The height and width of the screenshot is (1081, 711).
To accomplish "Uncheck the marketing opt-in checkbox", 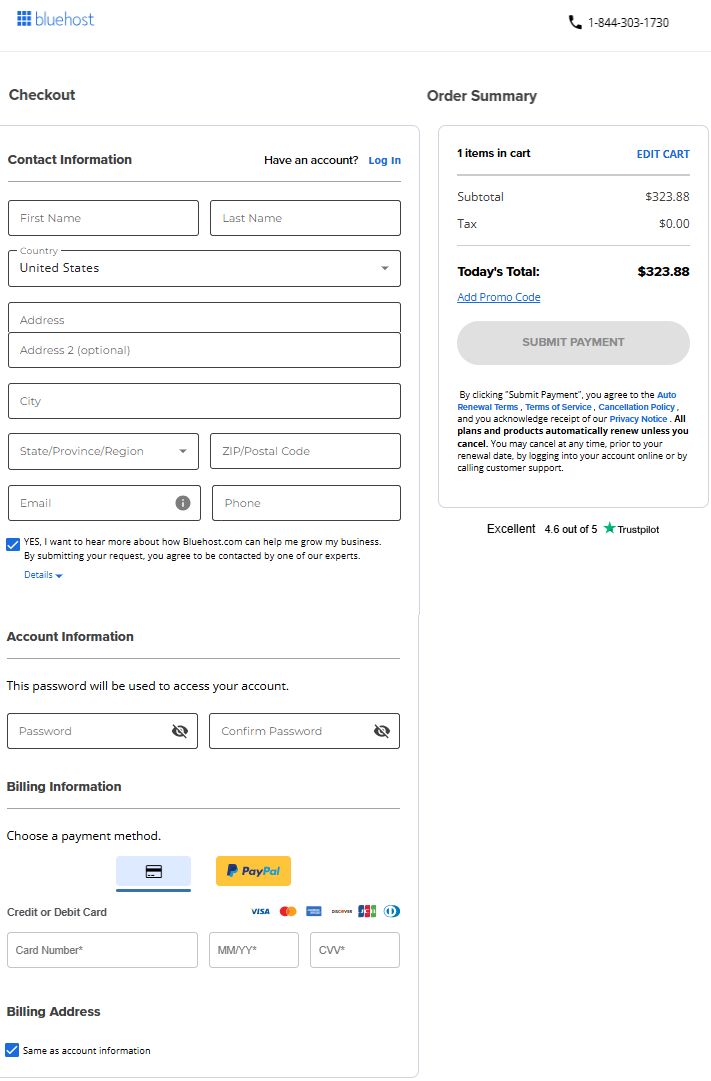I will pos(12,544).
